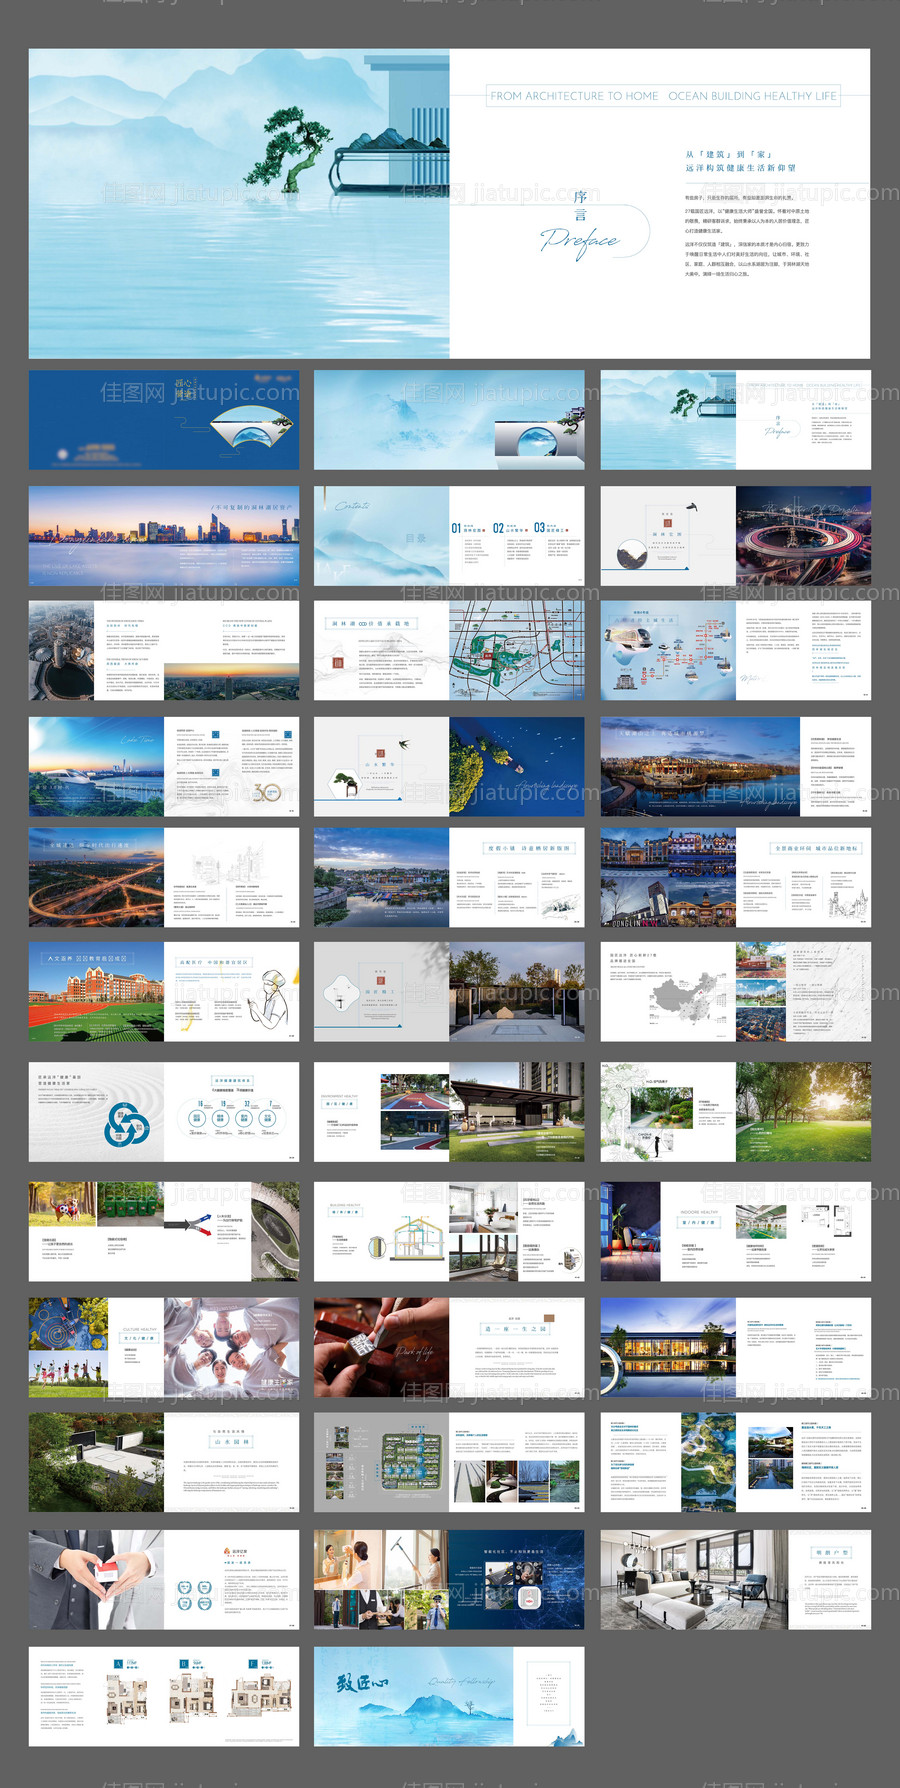Click the house cross-section diagram
900x1788 pixels.
coord(411,1239)
